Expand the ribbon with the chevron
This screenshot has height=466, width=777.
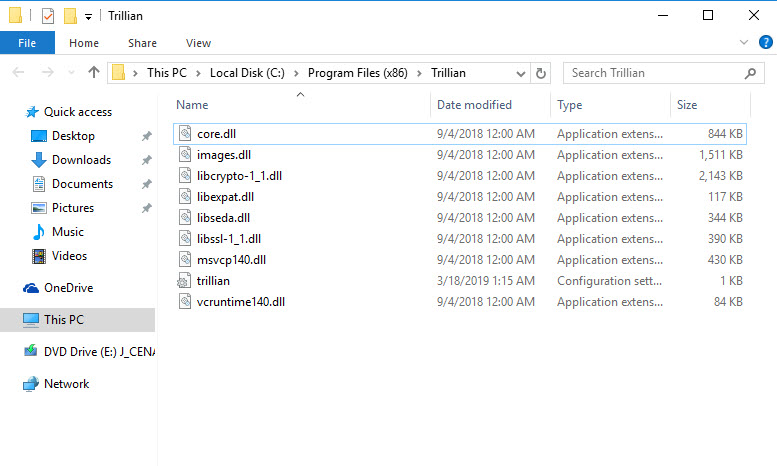[744, 42]
